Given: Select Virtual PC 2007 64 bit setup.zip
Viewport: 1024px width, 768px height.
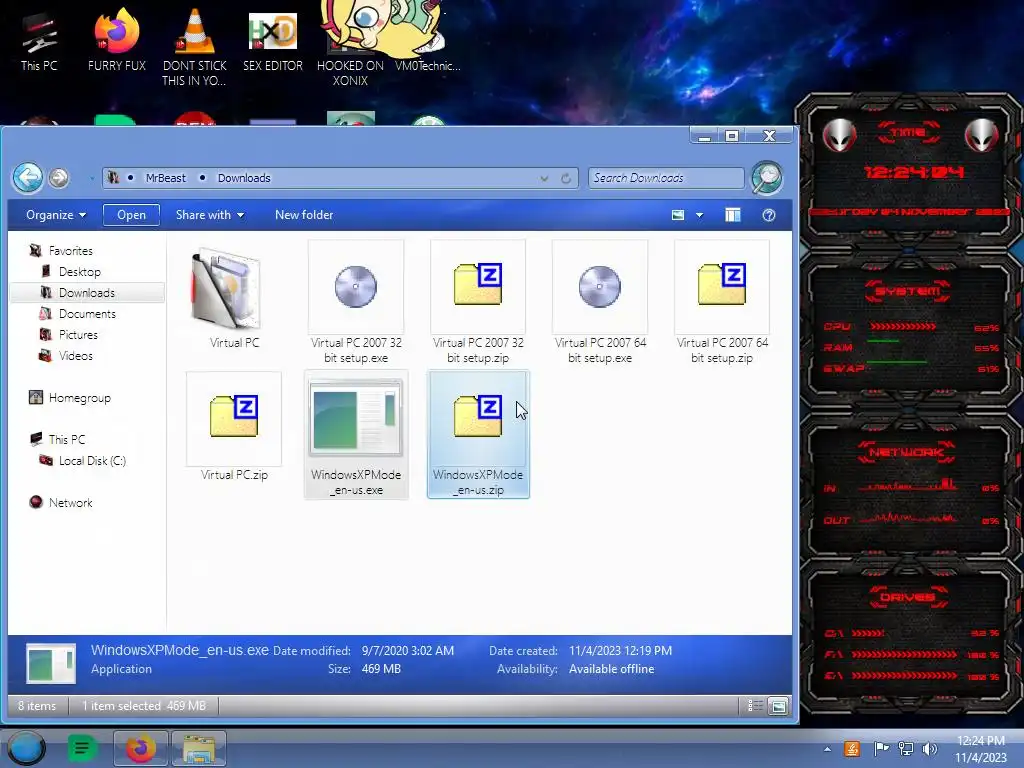Looking at the screenshot, I should (722, 302).
